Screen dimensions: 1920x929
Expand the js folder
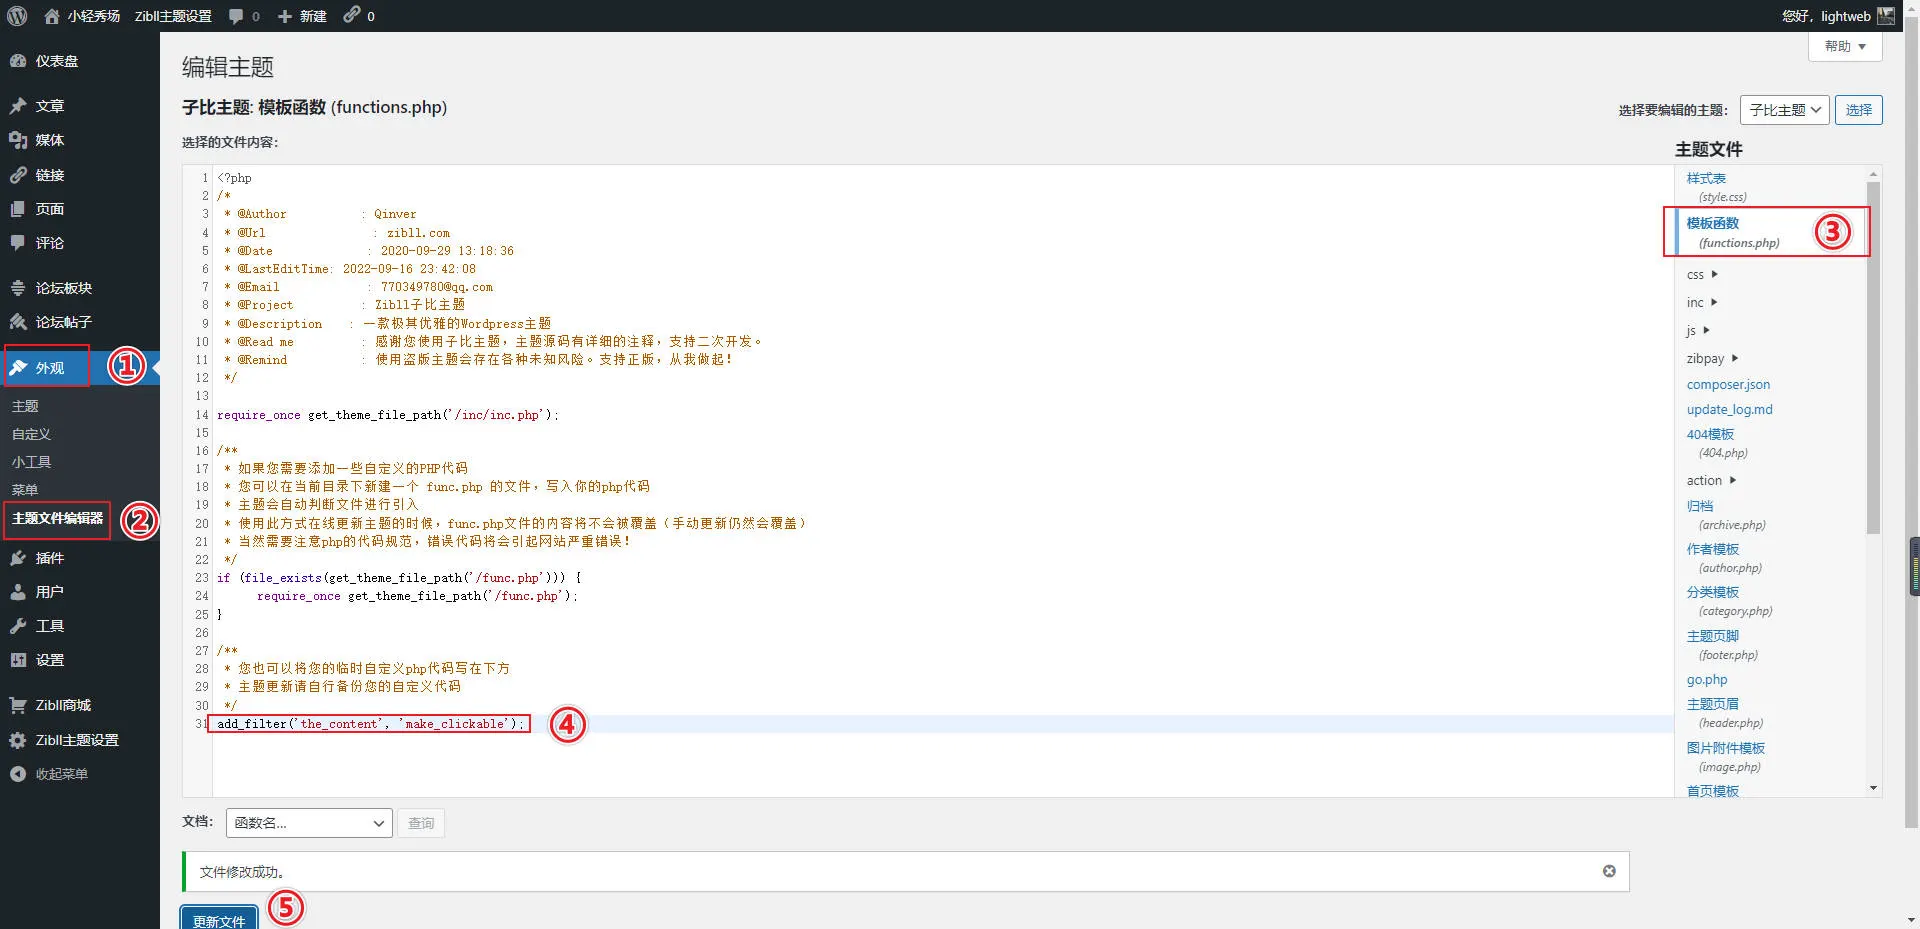(x=1698, y=330)
